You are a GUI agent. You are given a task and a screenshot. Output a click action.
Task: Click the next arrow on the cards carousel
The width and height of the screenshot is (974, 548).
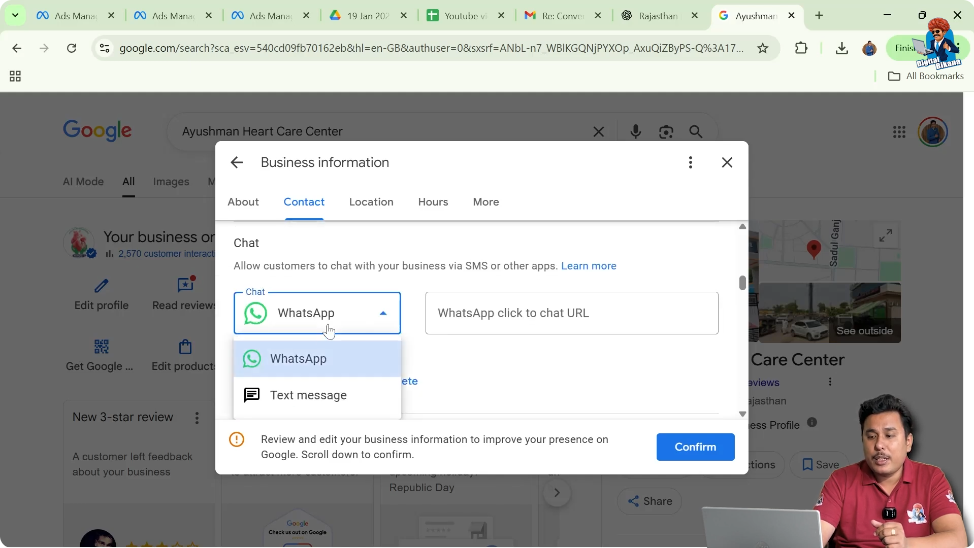(x=557, y=493)
